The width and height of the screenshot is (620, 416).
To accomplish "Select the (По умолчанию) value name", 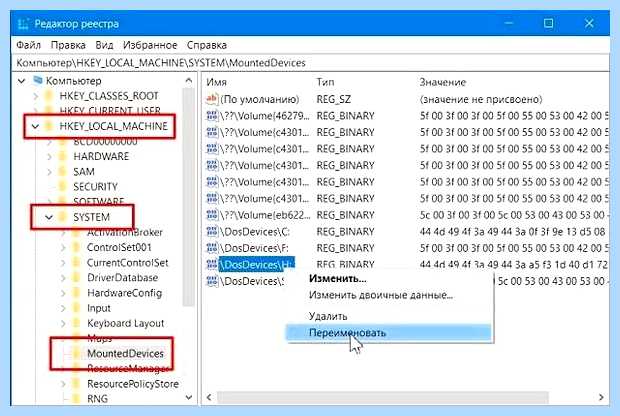I will pyautogui.click(x=260, y=99).
